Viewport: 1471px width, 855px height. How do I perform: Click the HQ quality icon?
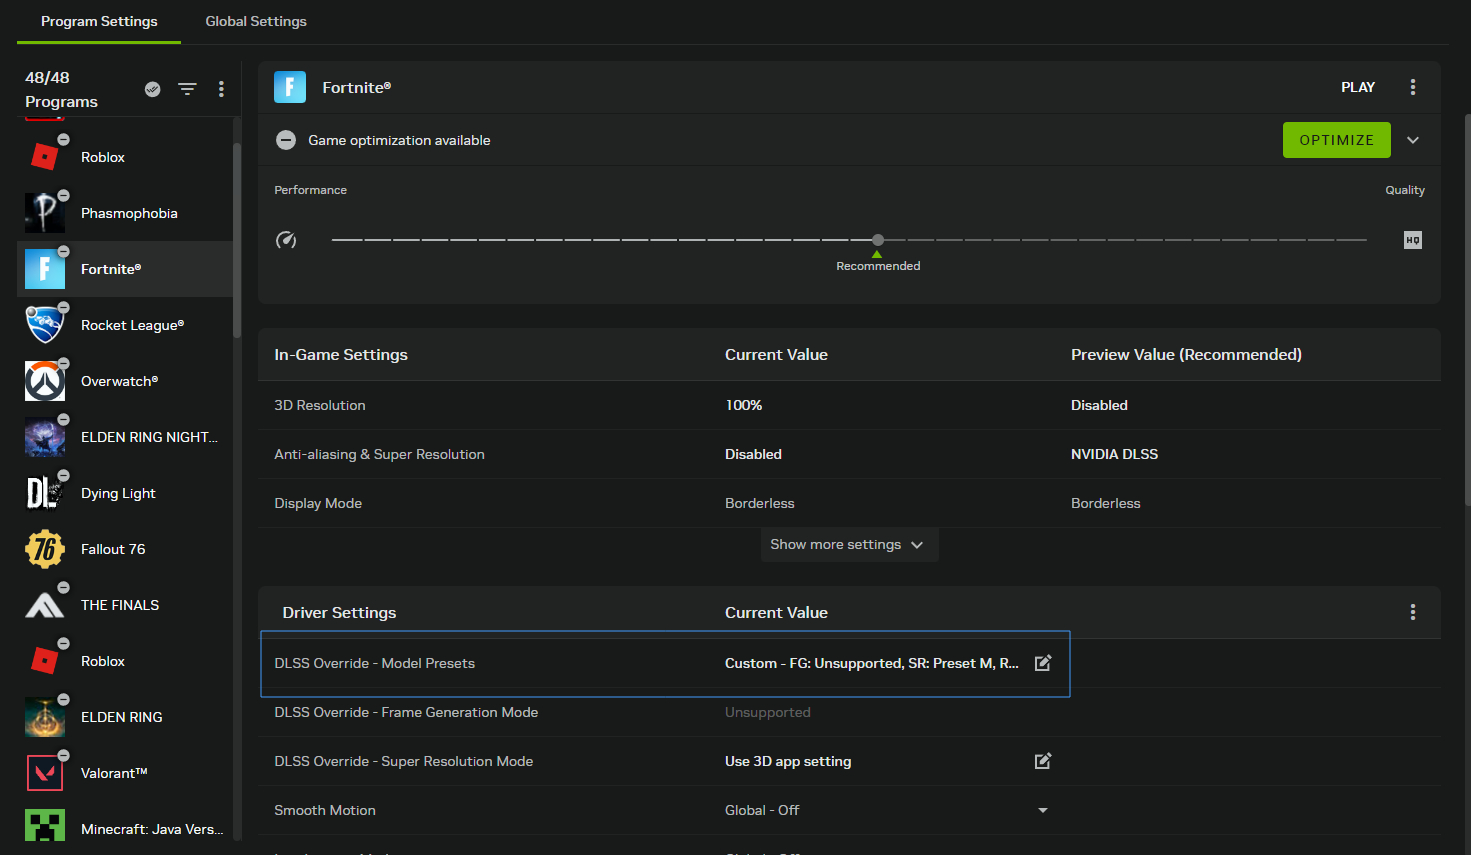(x=1413, y=240)
